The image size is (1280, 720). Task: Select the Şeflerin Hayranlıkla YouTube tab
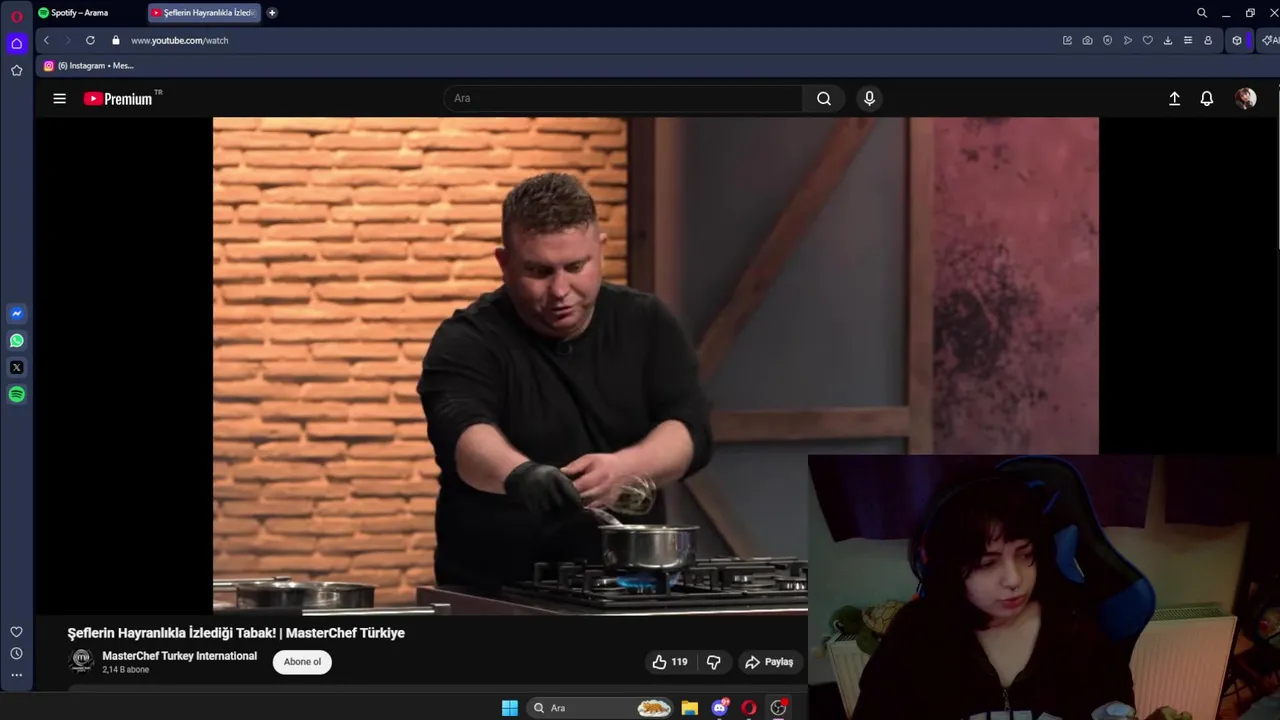coord(204,13)
